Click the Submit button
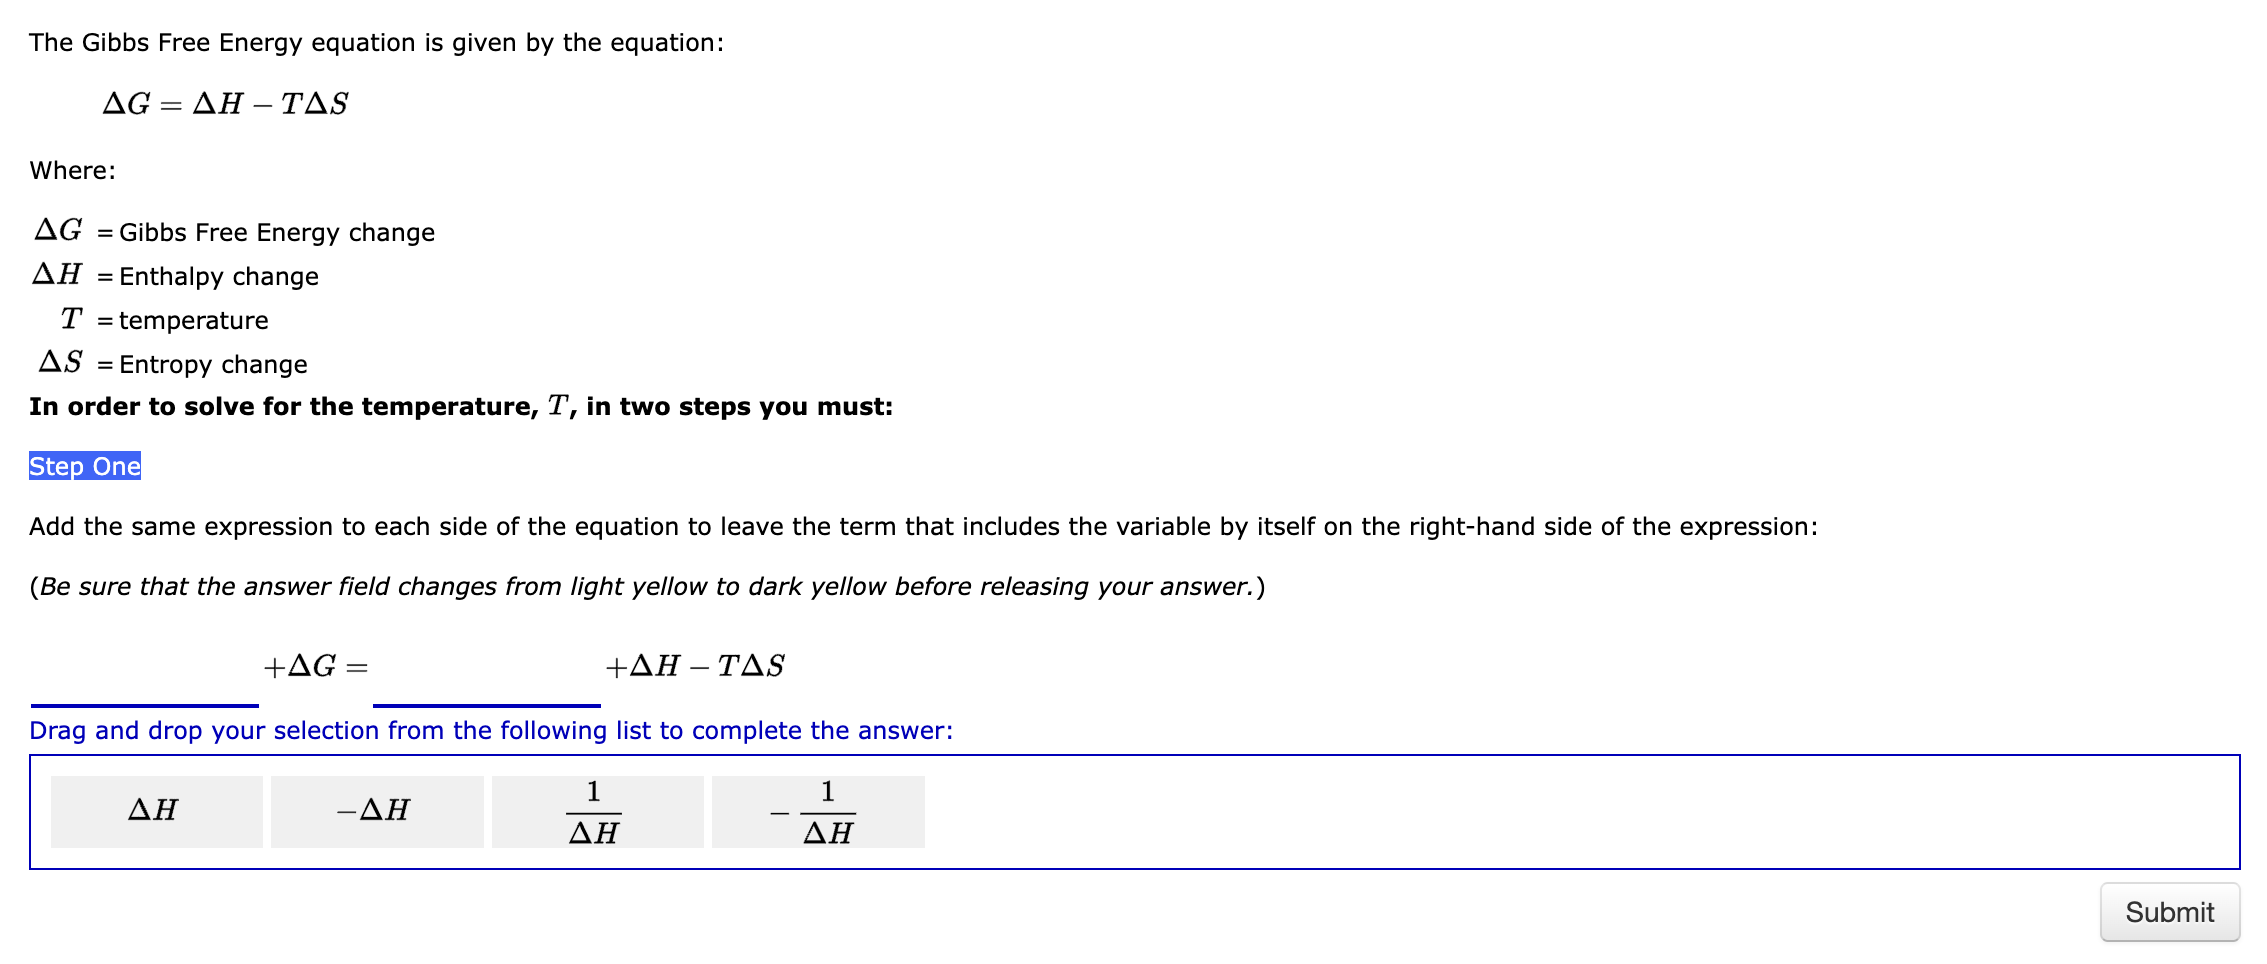Image resolution: width=2267 pixels, height=964 pixels. tap(2169, 912)
